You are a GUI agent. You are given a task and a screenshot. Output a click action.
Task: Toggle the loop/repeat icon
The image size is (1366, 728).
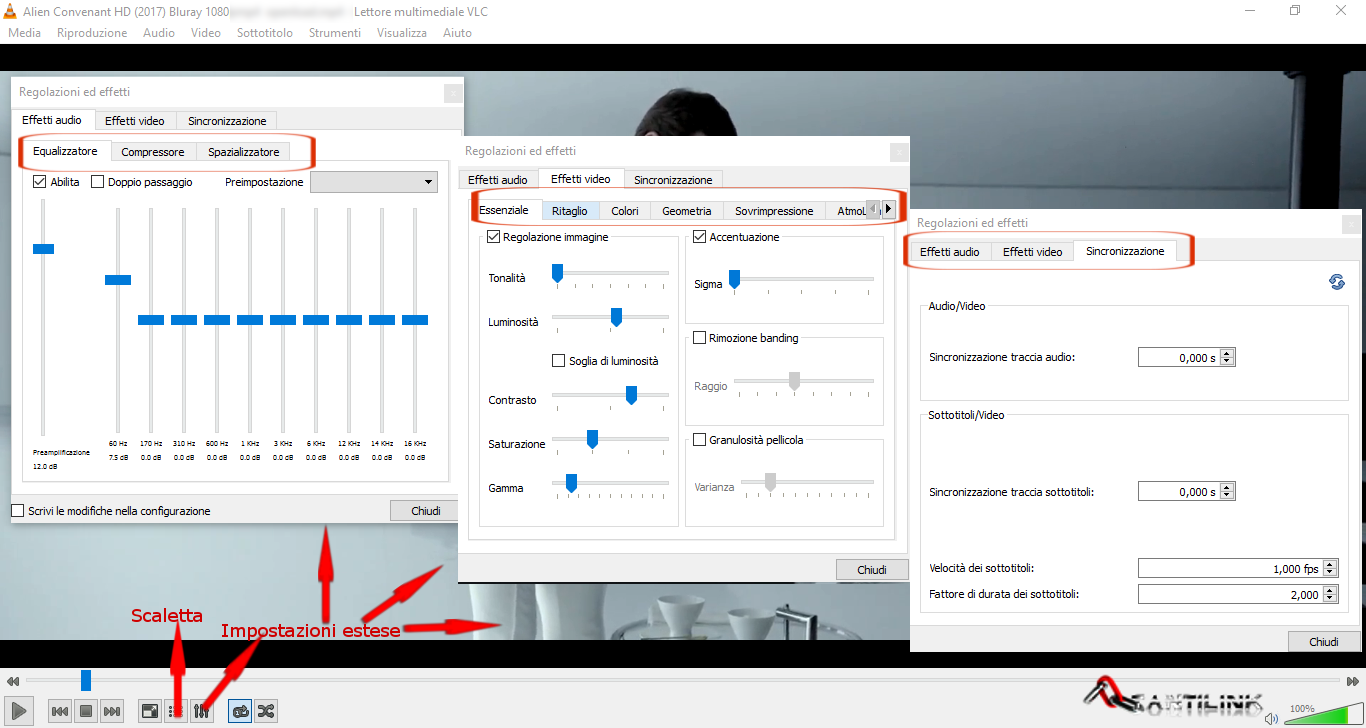click(240, 711)
